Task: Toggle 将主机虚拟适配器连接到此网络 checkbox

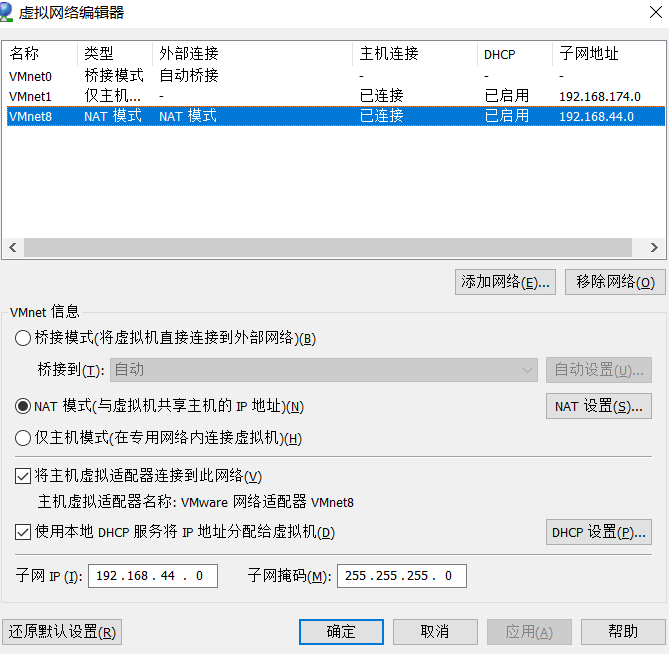Action: point(23,476)
